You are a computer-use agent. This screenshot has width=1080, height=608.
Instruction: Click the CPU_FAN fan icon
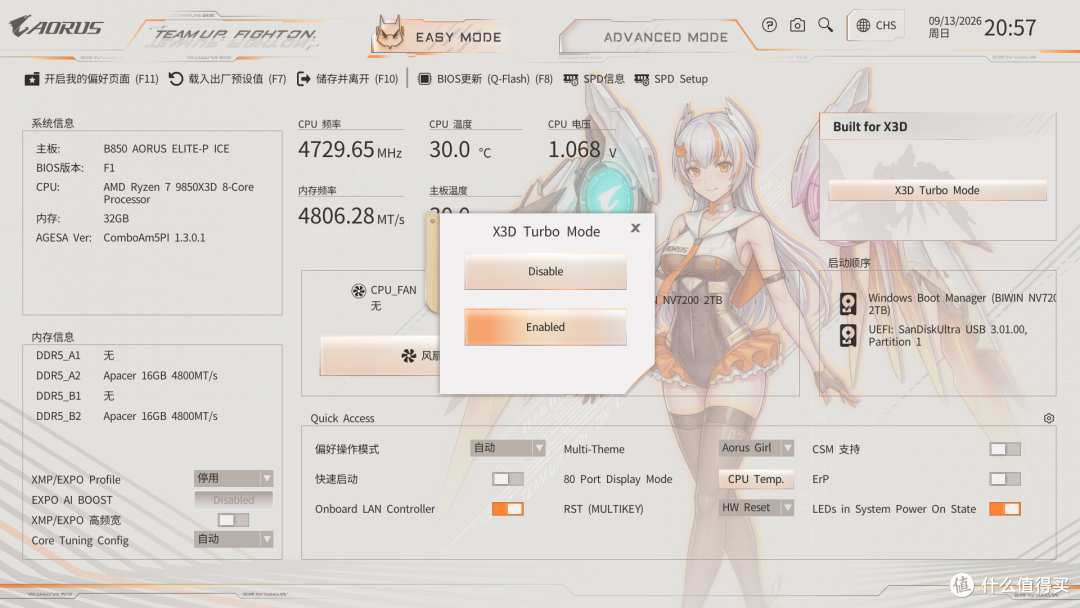[x=358, y=291]
